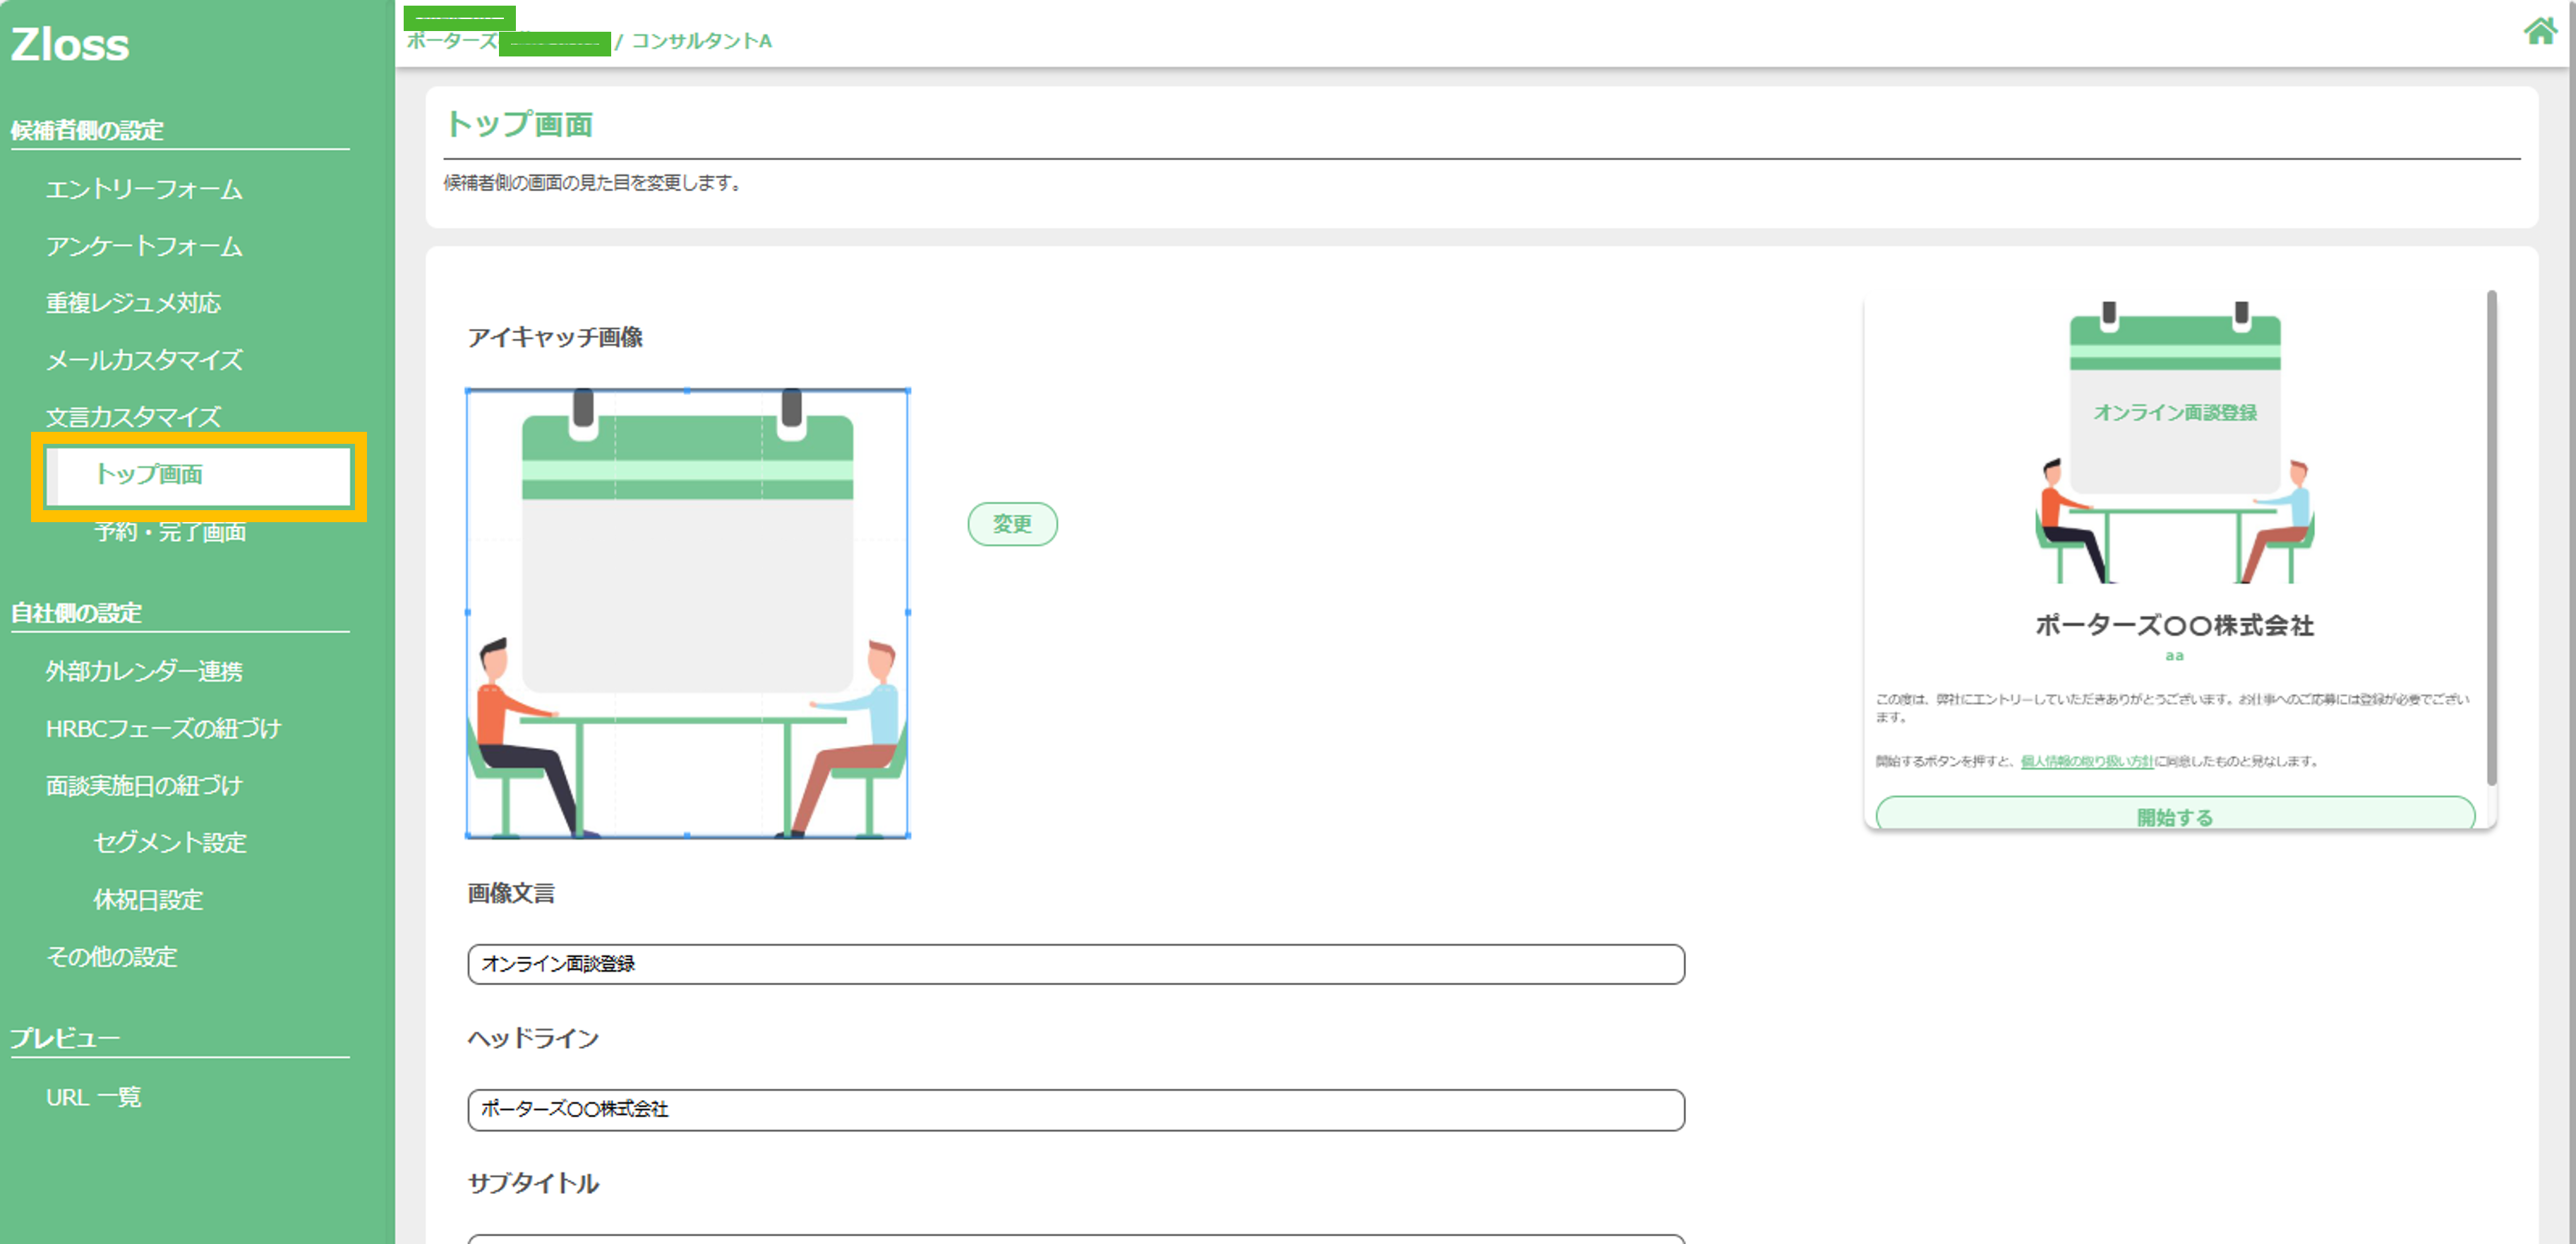Viewport: 2576px width, 1244px height.
Task: Click the Zloss logo
Action: (70, 45)
